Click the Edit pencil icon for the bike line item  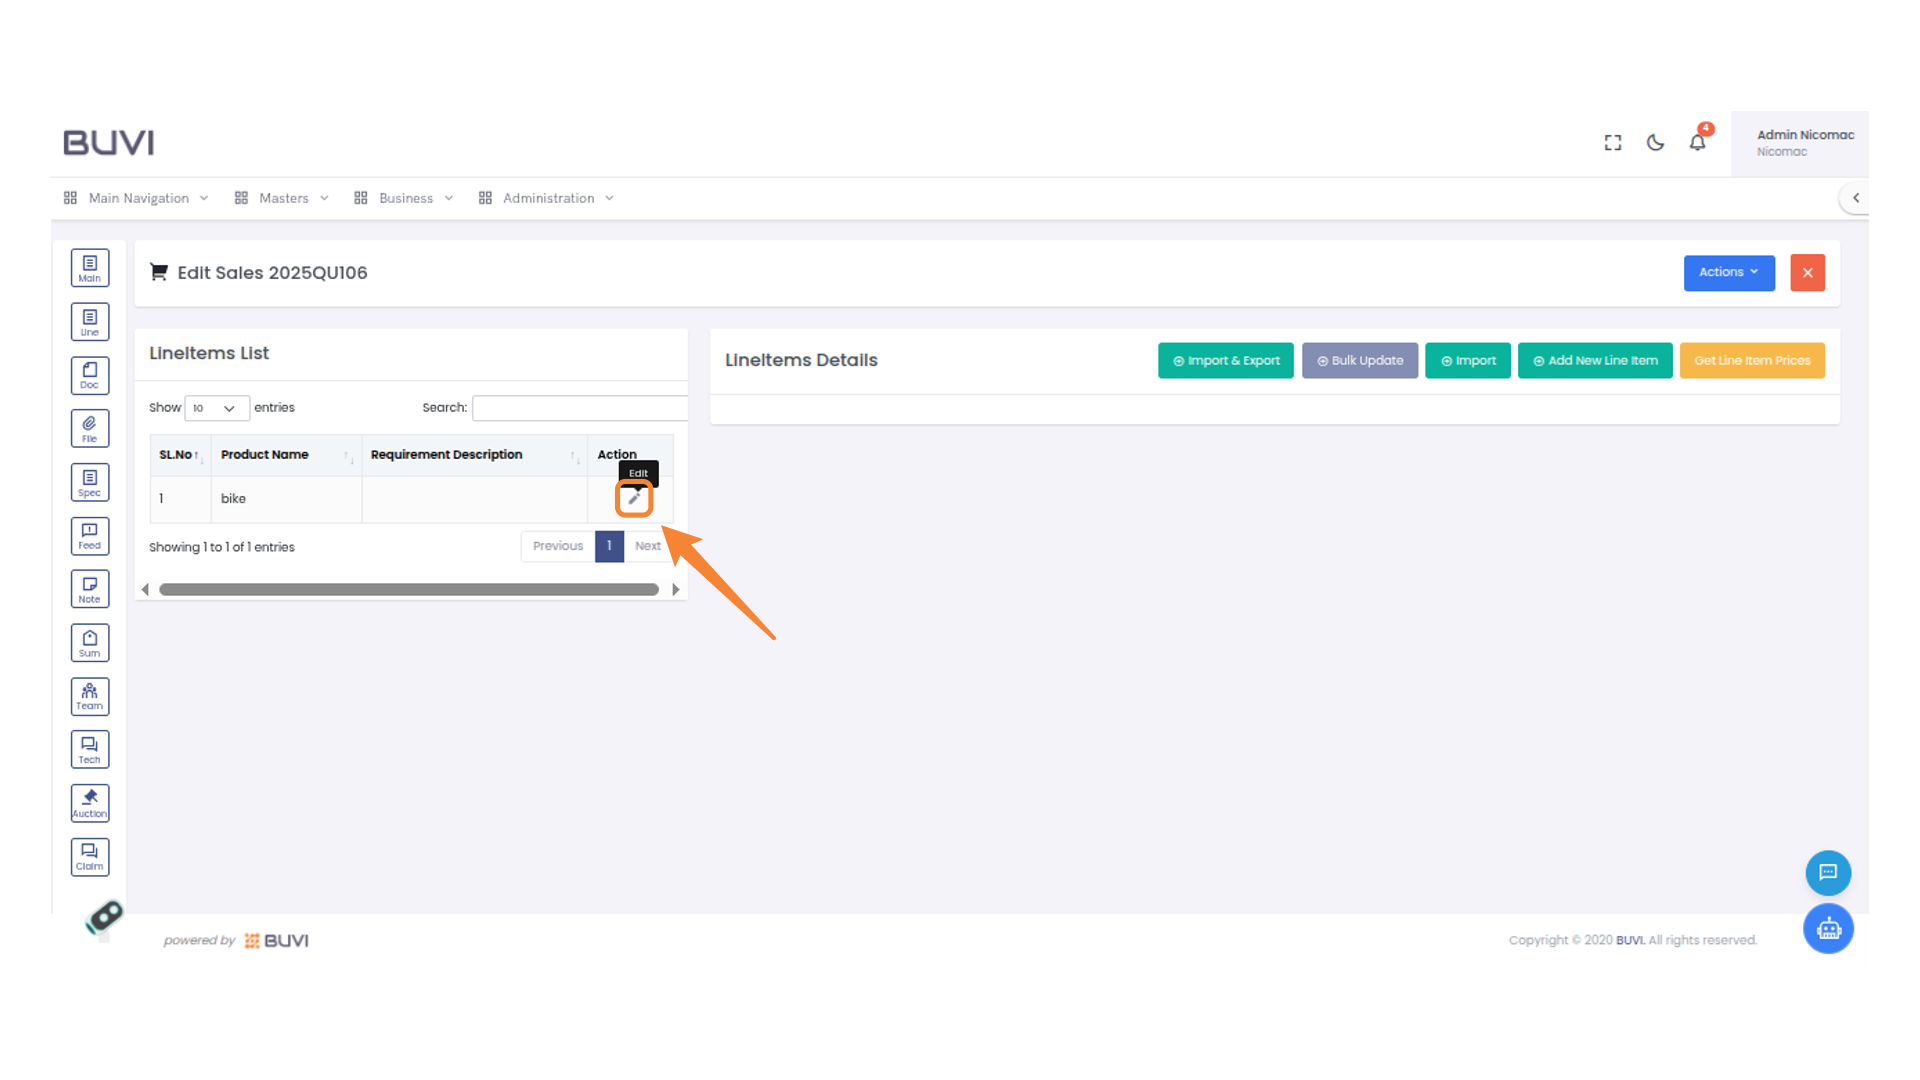point(634,497)
